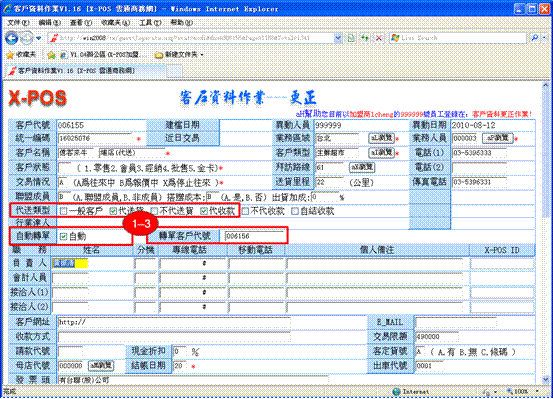Click into the 轉單客戶代號 input field
Viewport: 553px width, 399px height.
click(254, 236)
